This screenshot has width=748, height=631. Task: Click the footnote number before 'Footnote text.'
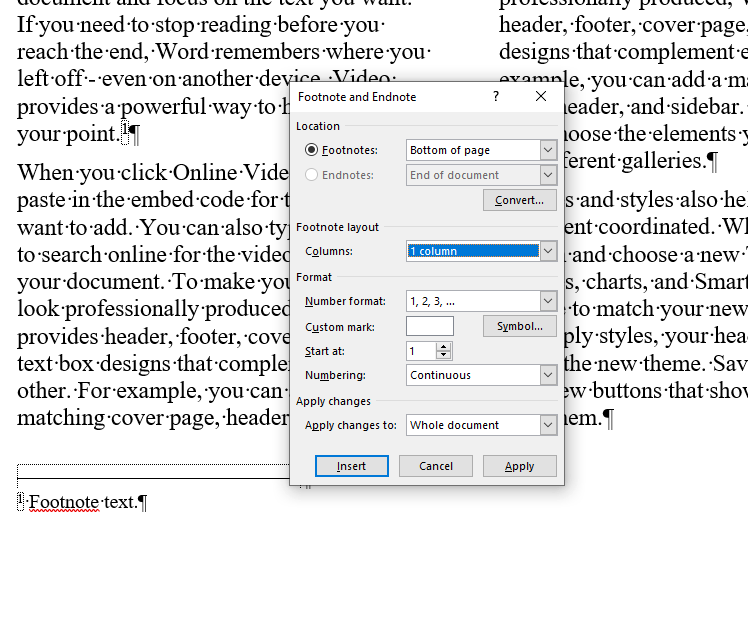point(21,499)
